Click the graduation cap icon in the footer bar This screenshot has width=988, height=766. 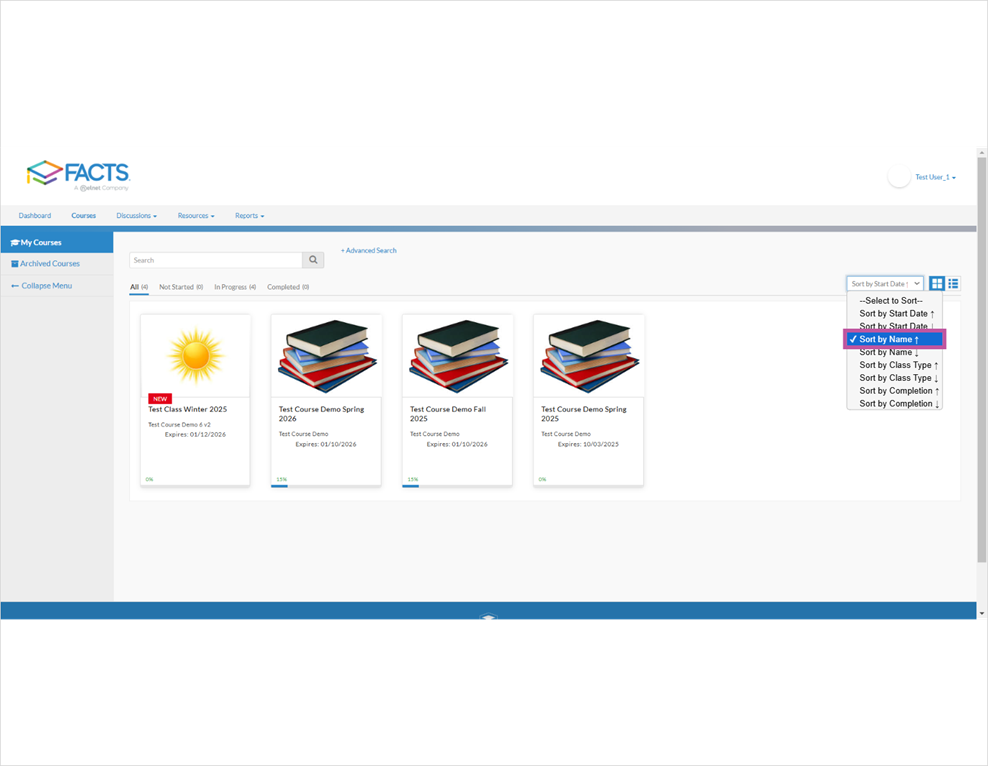[x=487, y=619]
